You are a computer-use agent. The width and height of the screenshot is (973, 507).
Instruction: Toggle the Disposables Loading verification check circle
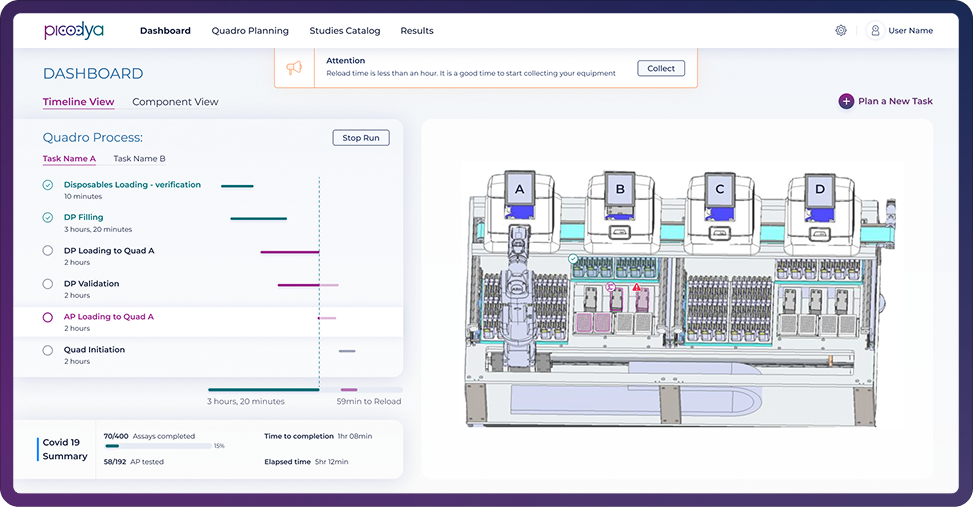[x=48, y=185]
